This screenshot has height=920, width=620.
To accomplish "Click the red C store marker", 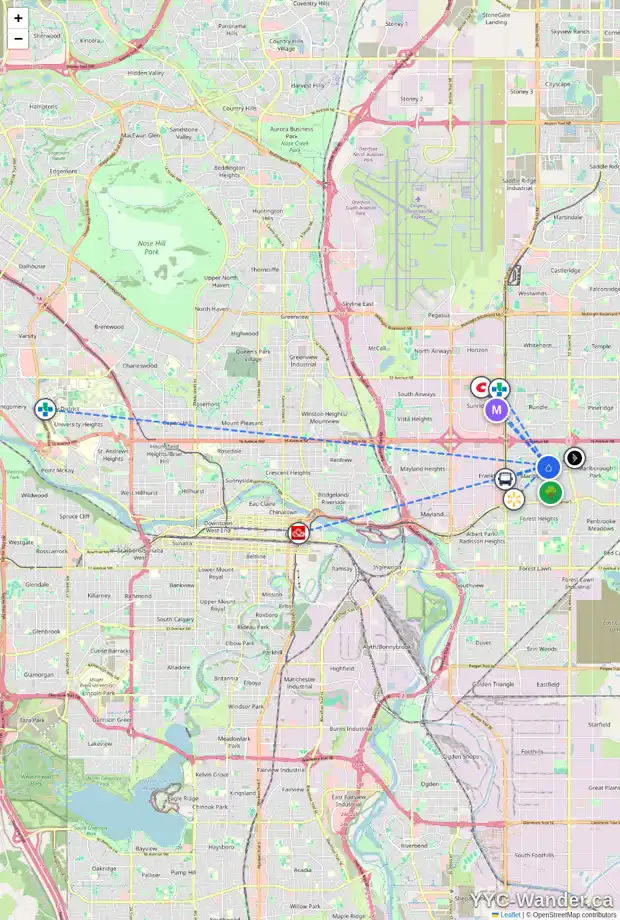I will pyautogui.click(x=481, y=388).
